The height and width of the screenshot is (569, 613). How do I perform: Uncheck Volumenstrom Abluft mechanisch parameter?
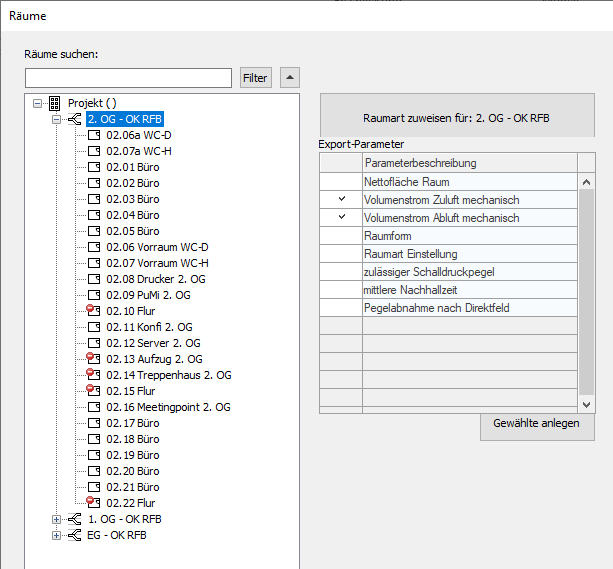pos(341,217)
